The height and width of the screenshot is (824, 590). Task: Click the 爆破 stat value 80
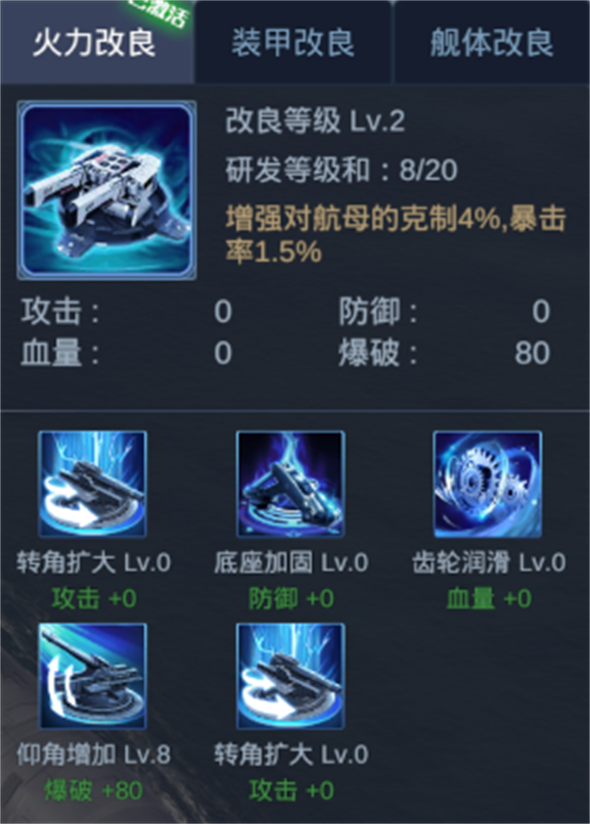click(x=532, y=353)
